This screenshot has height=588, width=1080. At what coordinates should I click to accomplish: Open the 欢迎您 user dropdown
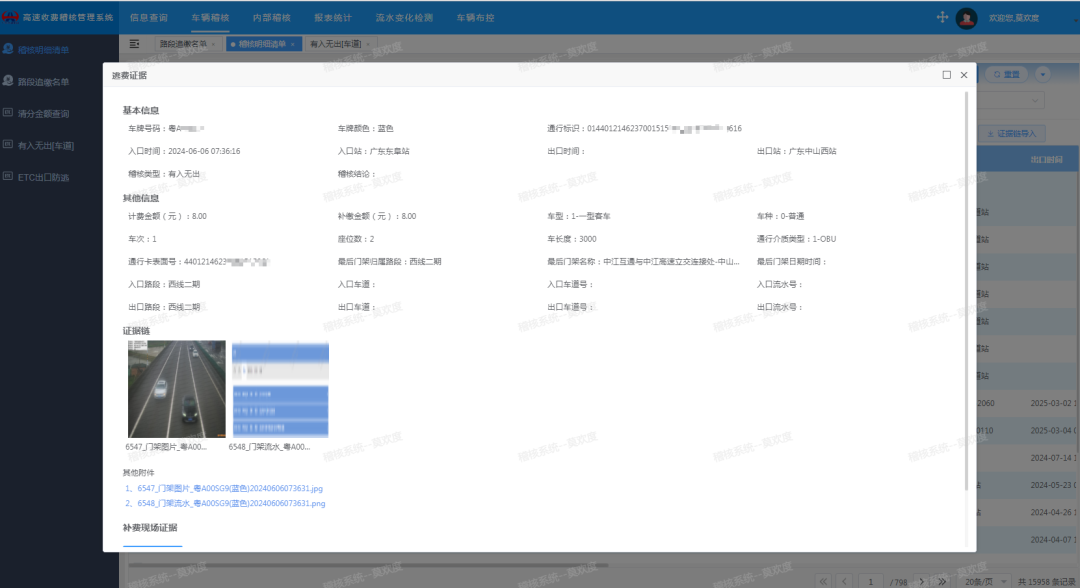pyautogui.click(x=1013, y=18)
